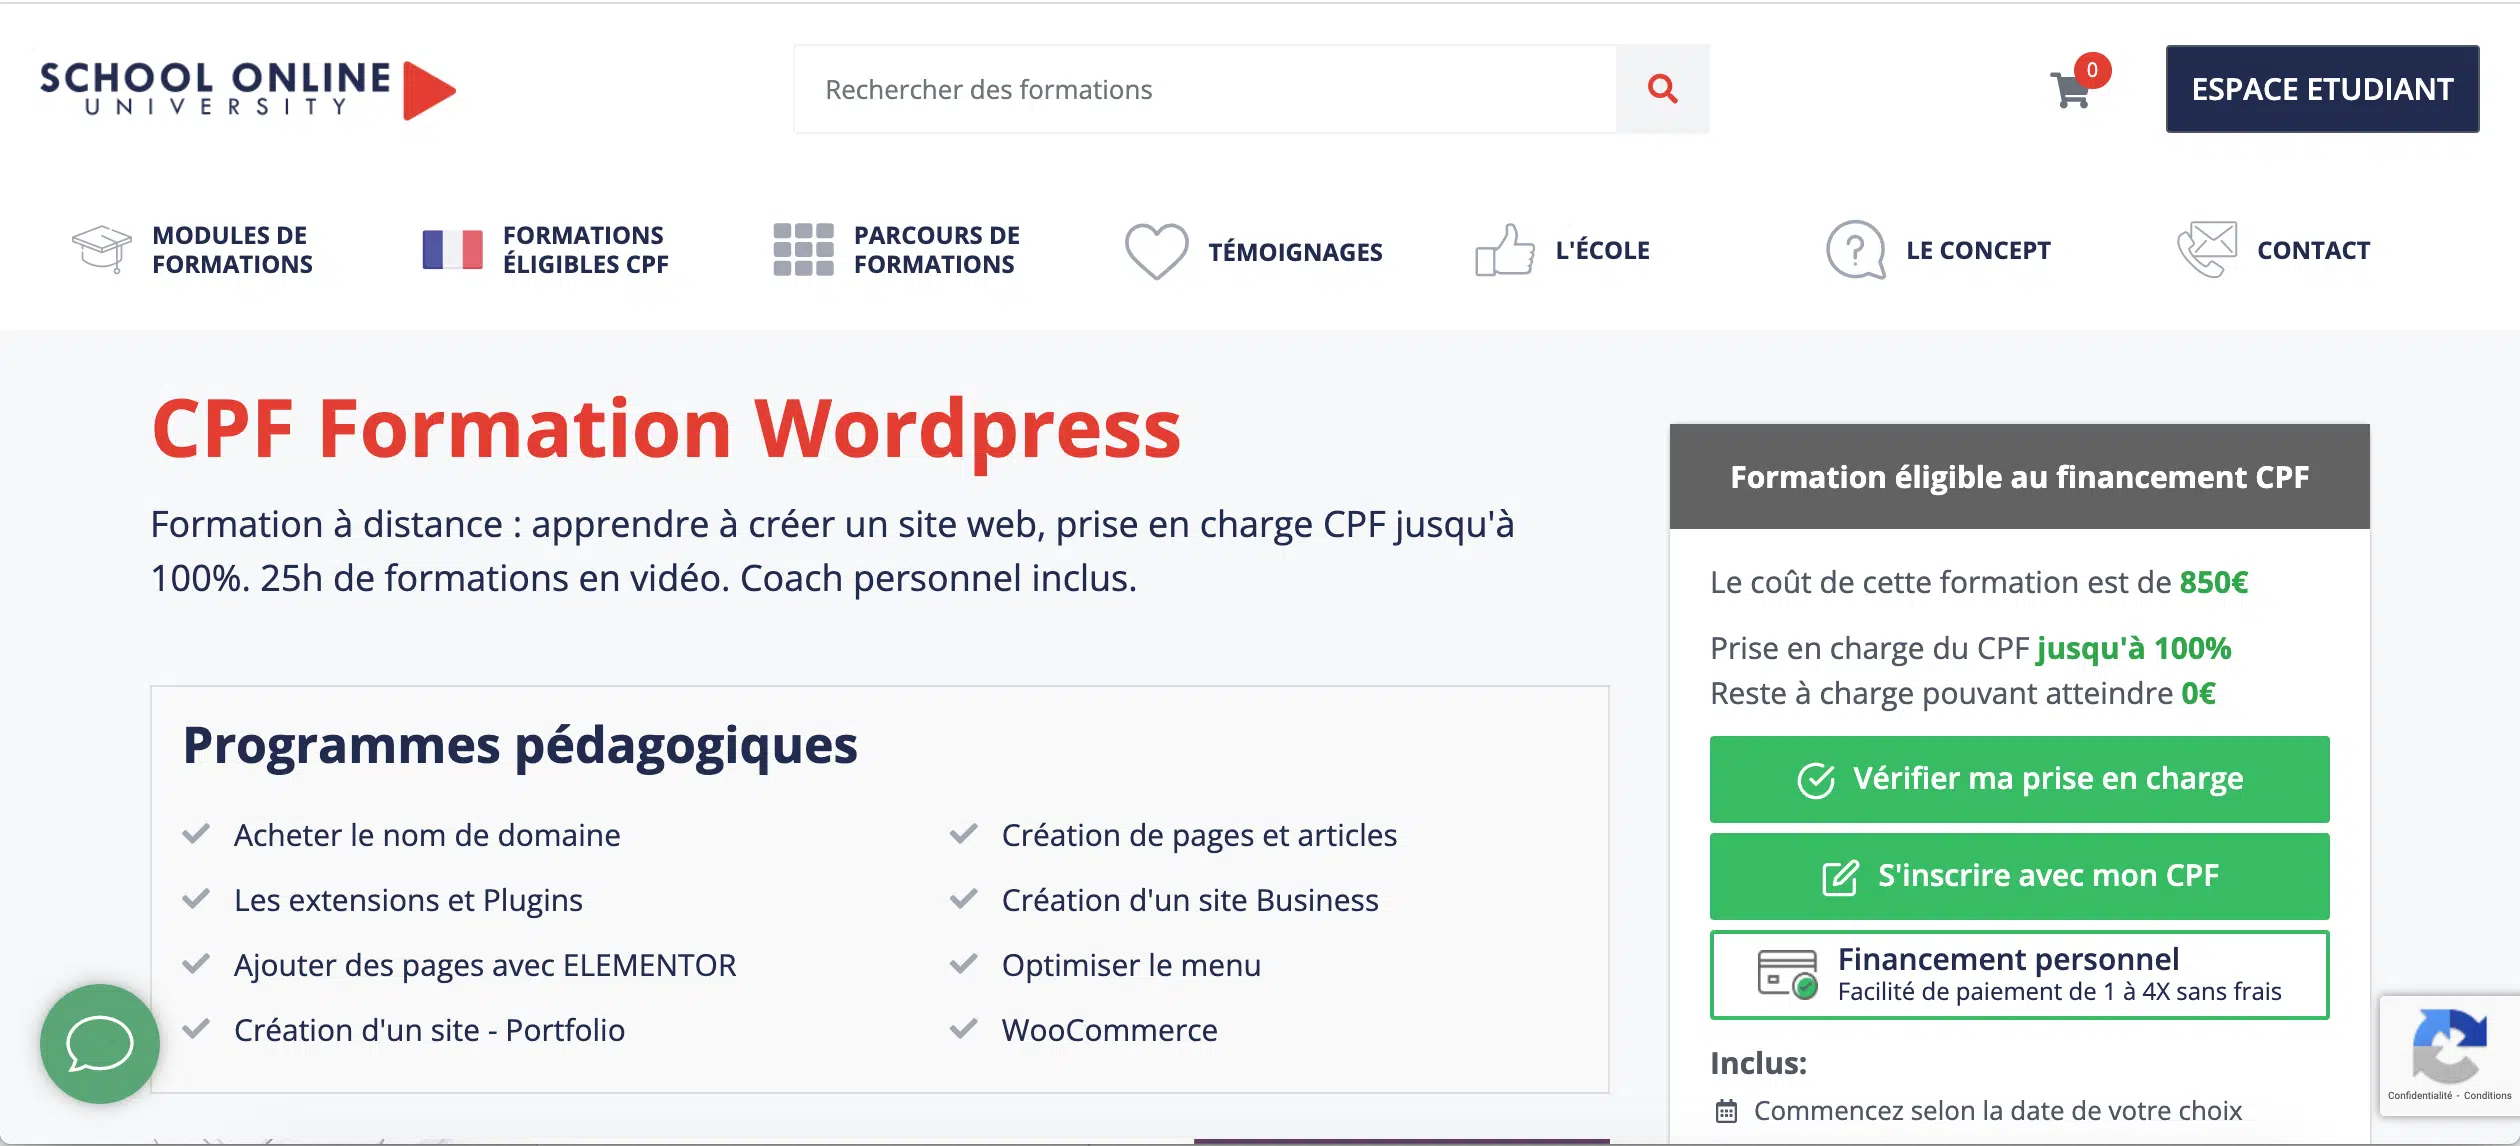This screenshot has height=1146, width=2520.
Task: Click the heart Témoignages icon
Action: pyautogui.click(x=1156, y=250)
